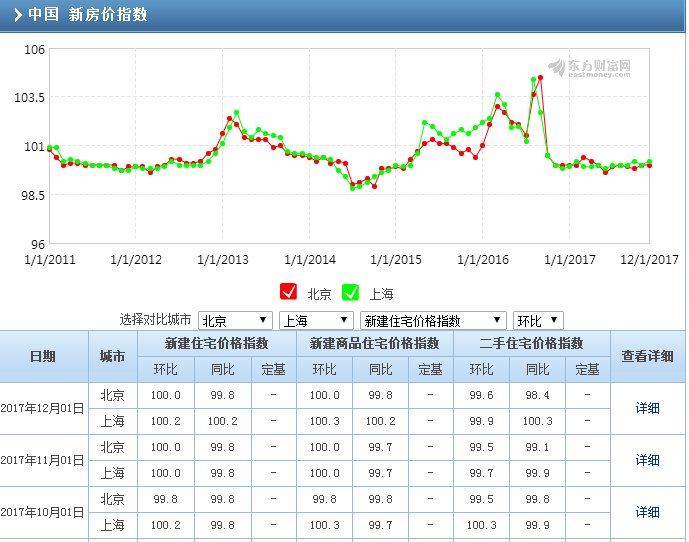
Task: Open the 环比 comparison mode dropdown
Action: pos(538,321)
